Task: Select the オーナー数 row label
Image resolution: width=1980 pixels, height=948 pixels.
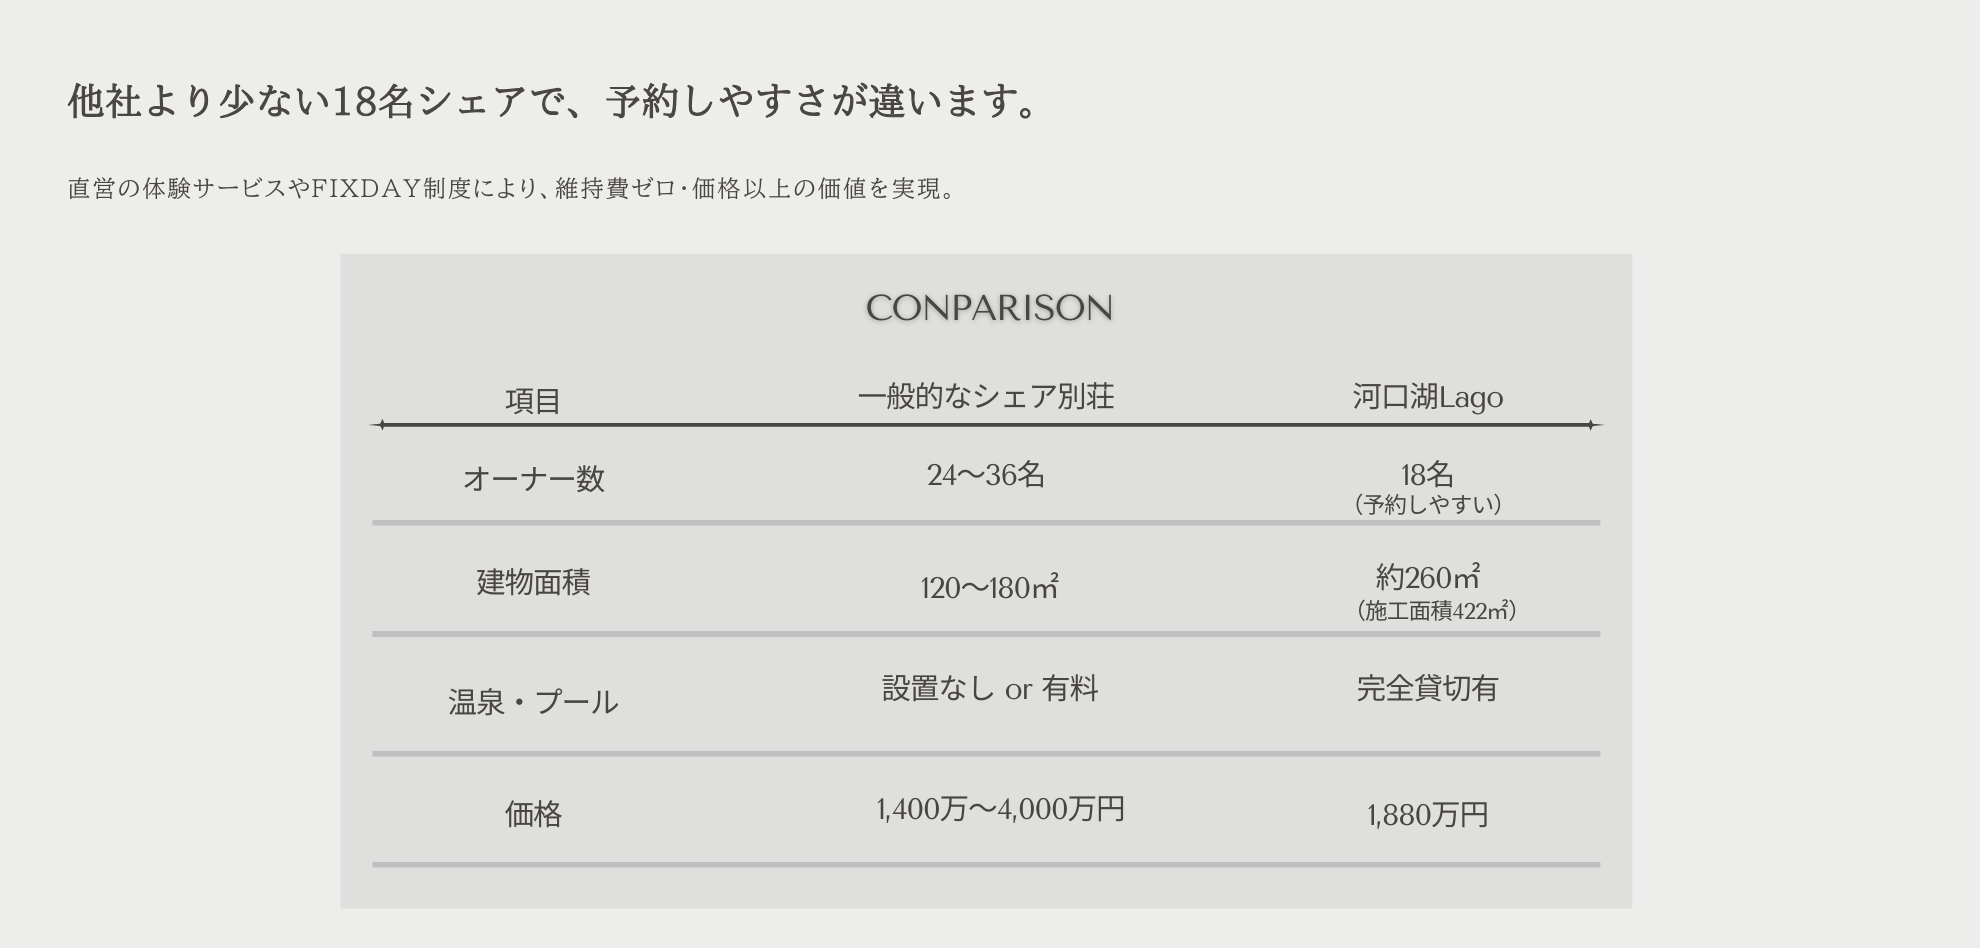Action: [533, 479]
